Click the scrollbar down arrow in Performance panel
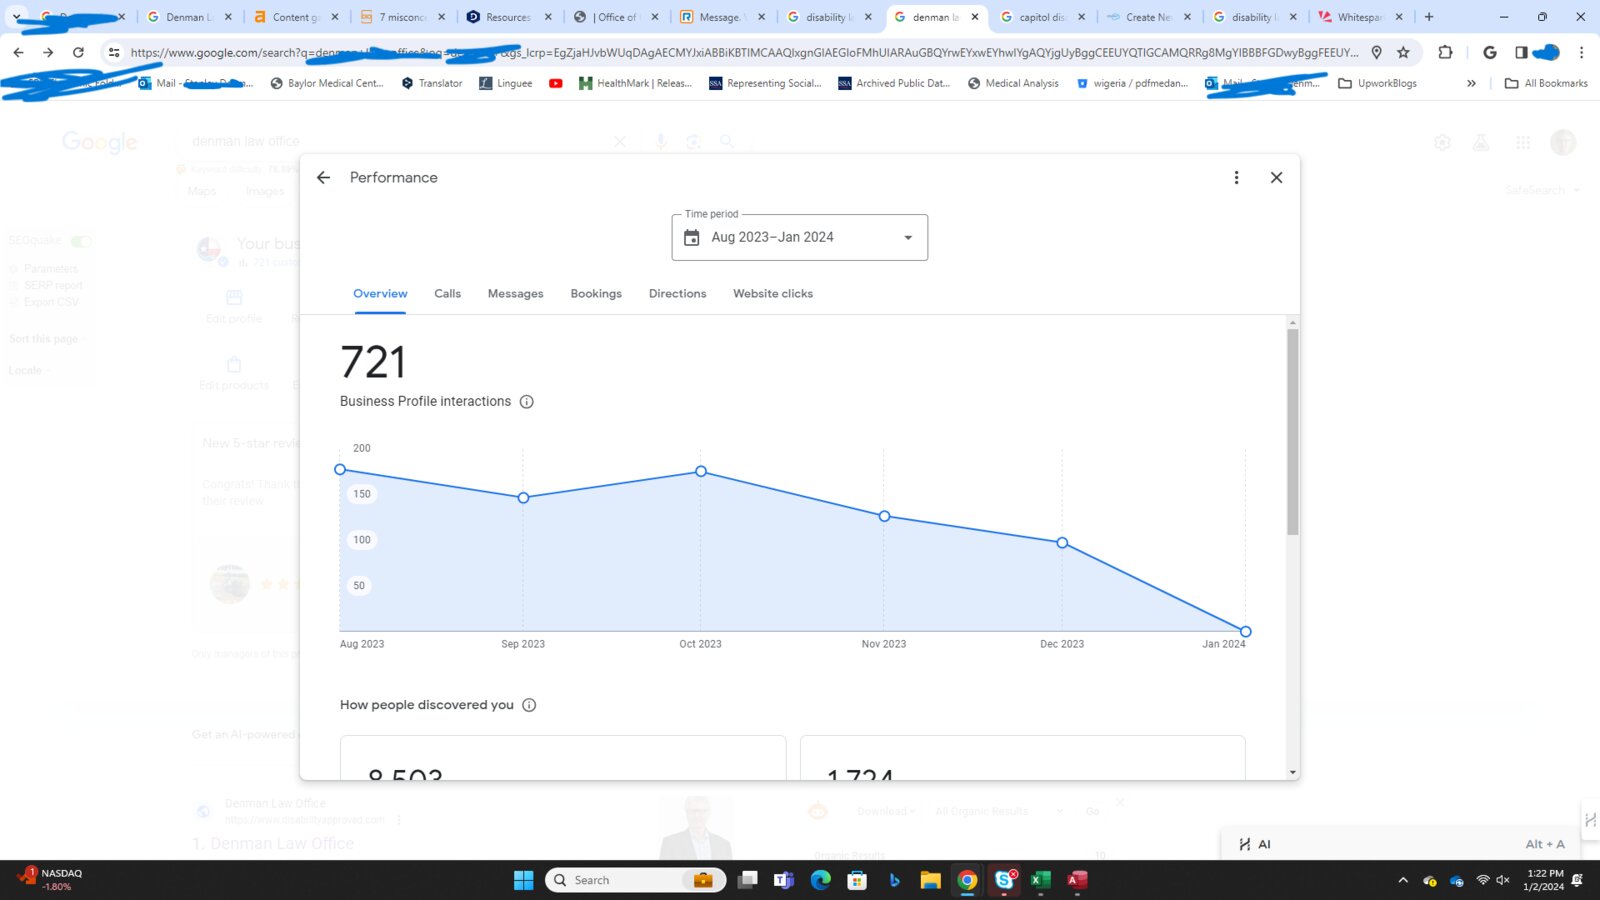1600x900 pixels. pos(1292,773)
